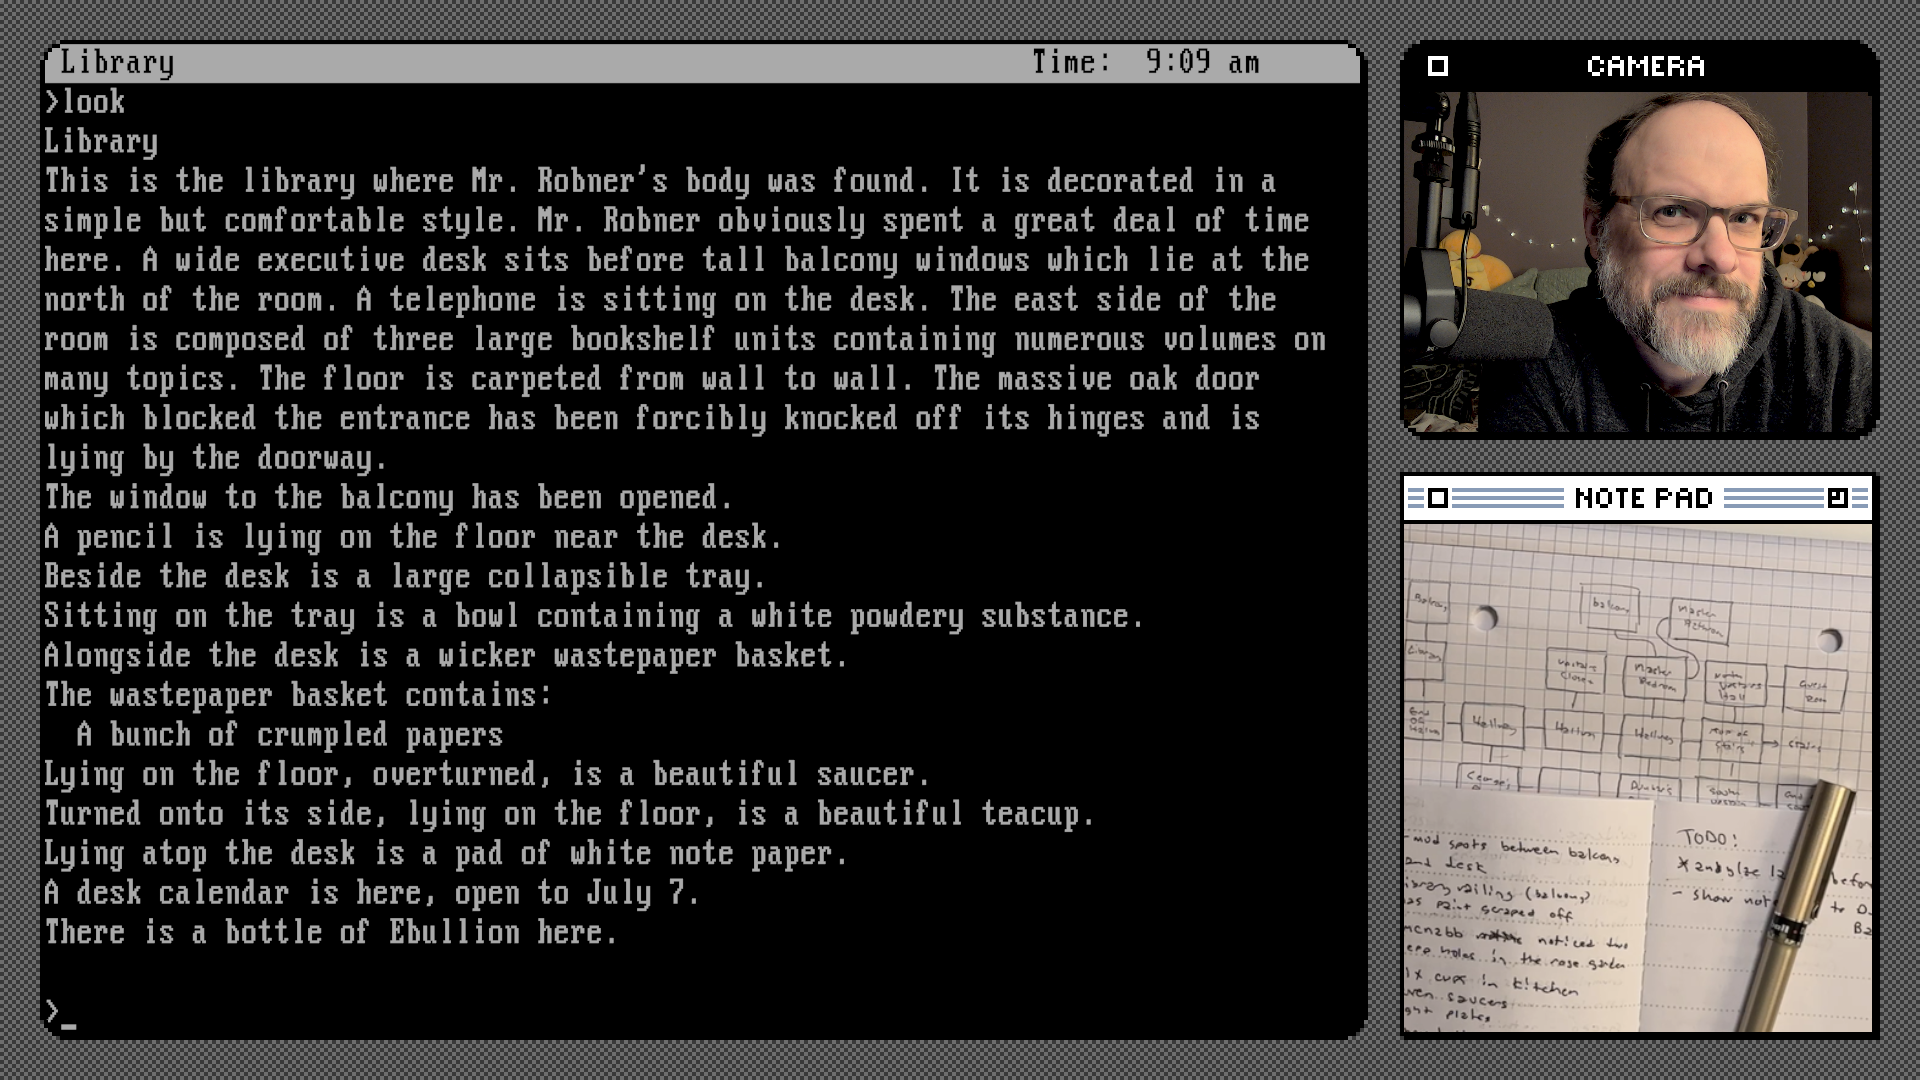Click the "pencil is lying" text line

[x=412, y=537]
